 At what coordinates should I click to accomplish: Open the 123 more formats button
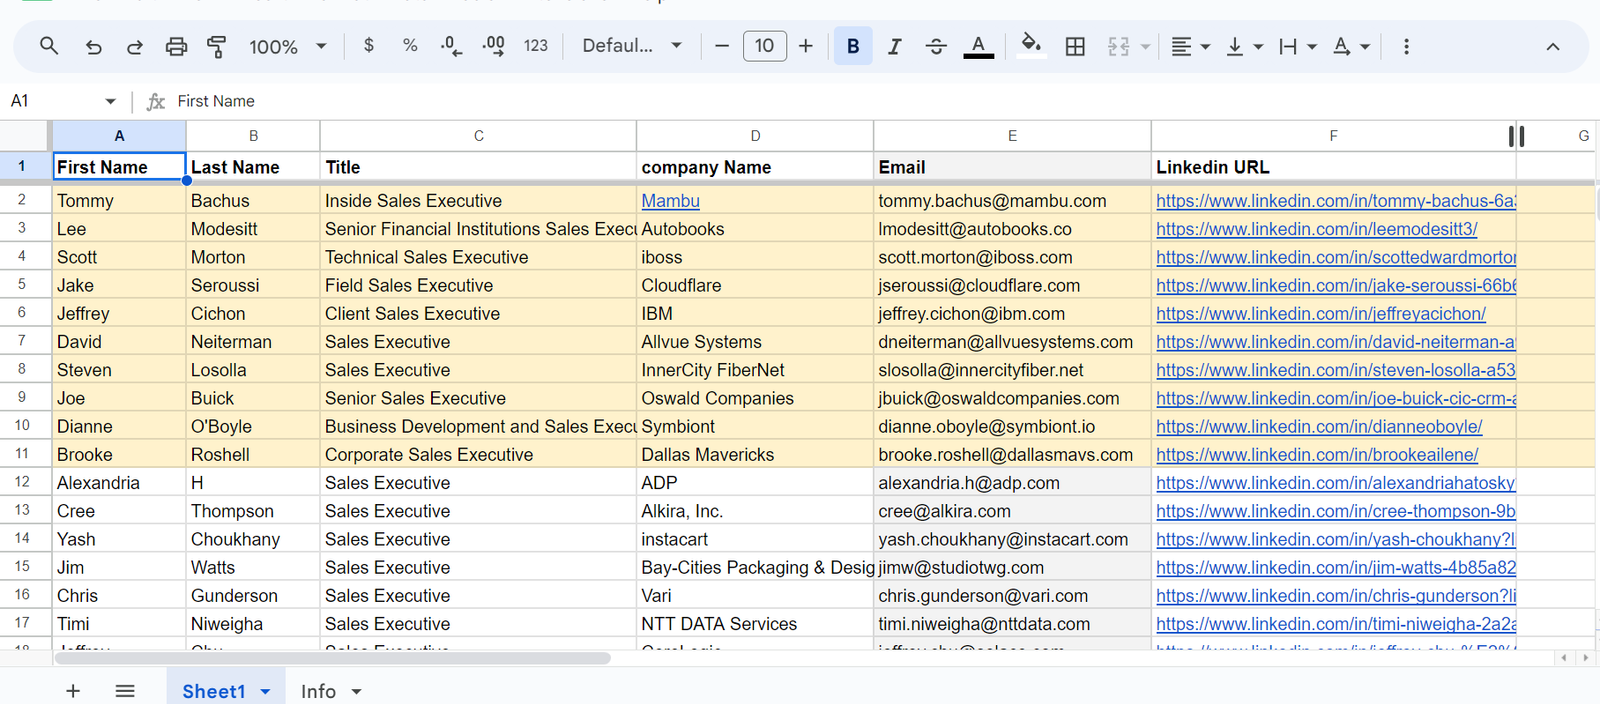(x=536, y=46)
